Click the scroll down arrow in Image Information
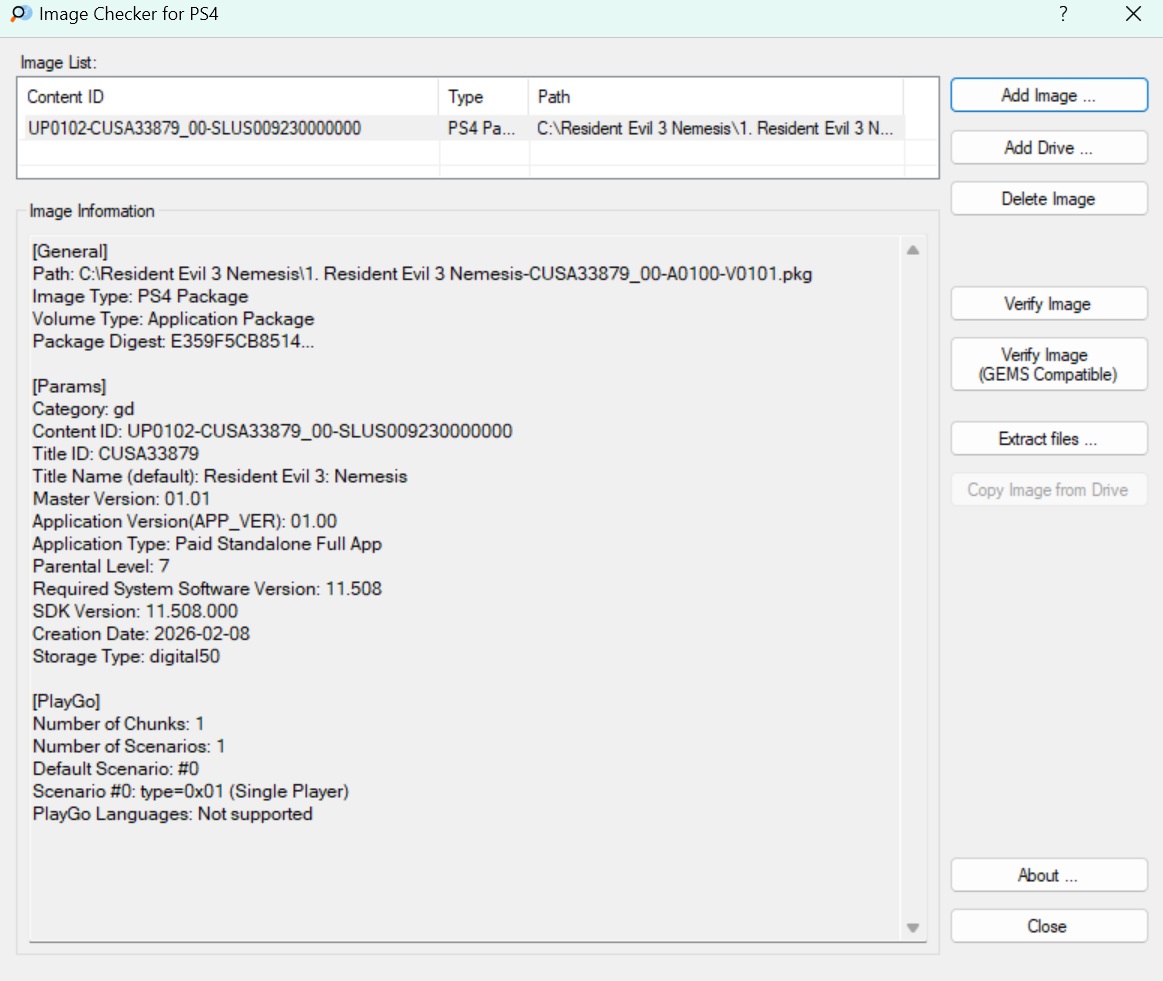This screenshot has width=1163, height=981. [x=913, y=928]
